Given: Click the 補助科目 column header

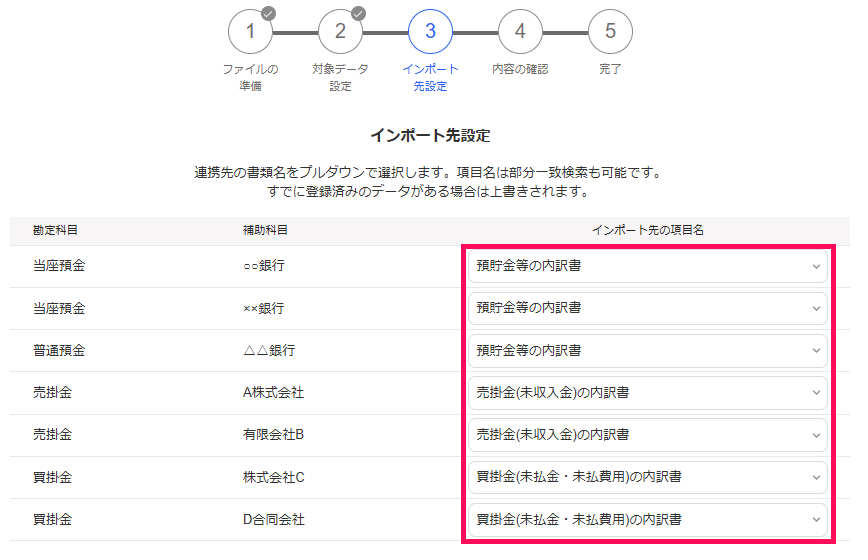Looking at the screenshot, I should coord(265,230).
